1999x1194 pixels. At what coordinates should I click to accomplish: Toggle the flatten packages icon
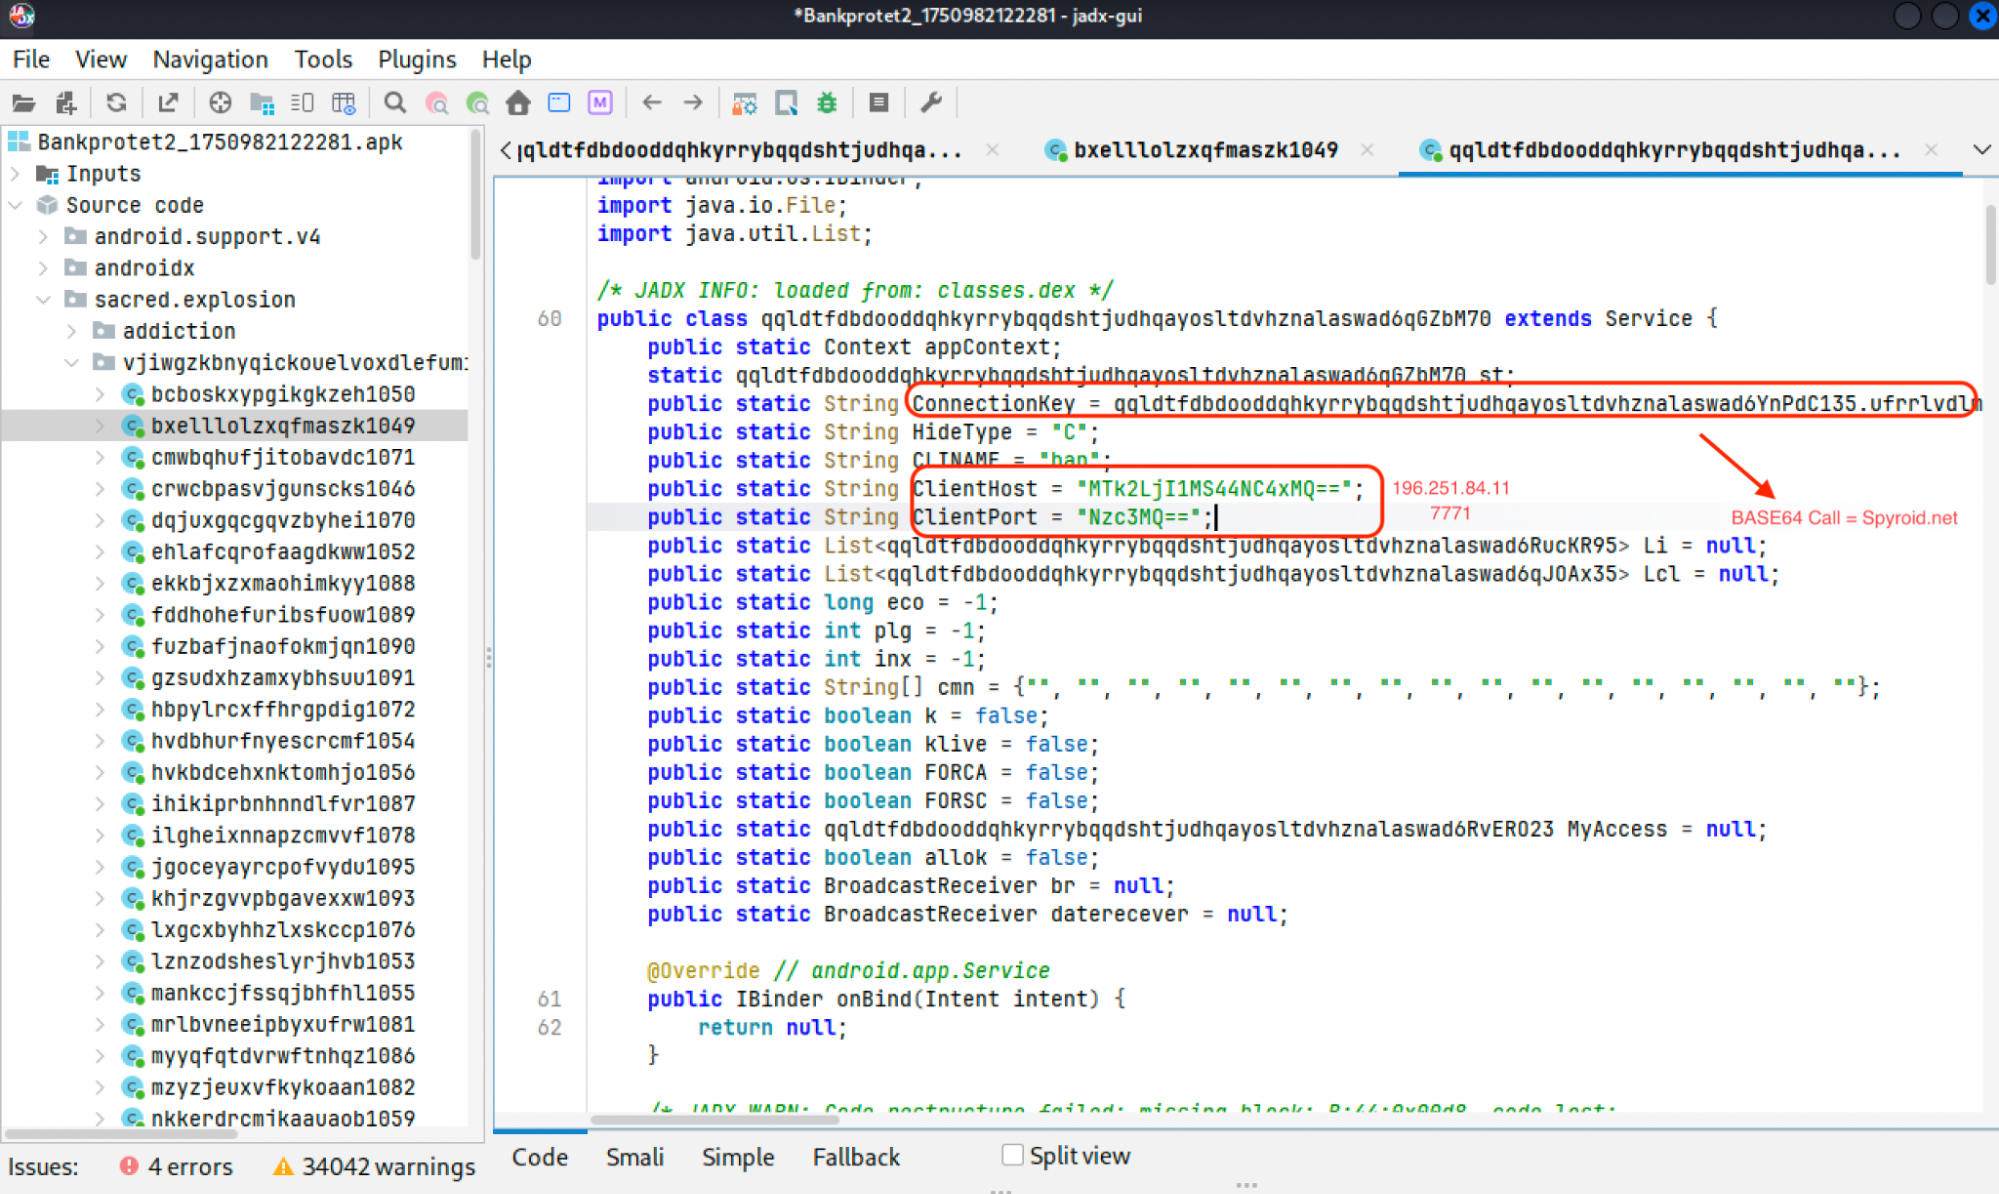[x=262, y=103]
